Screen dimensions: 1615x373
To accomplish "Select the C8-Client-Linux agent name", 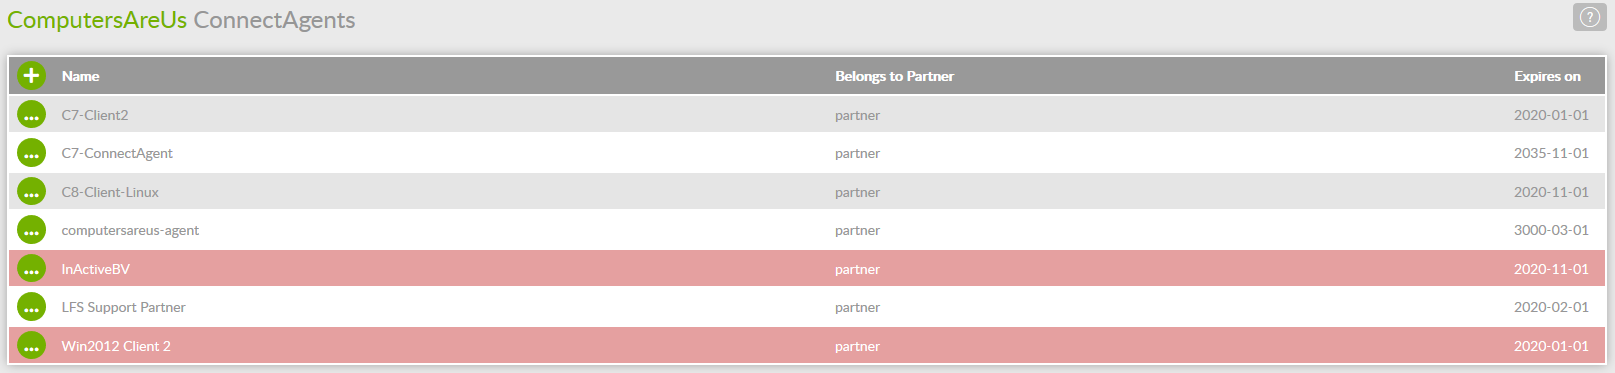I will [110, 192].
